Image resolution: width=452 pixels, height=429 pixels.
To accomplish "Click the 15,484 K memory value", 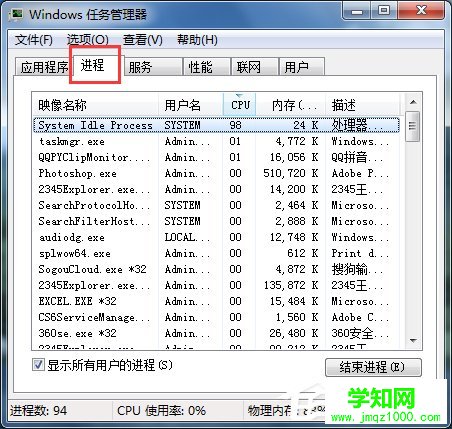I will coord(294,301).
